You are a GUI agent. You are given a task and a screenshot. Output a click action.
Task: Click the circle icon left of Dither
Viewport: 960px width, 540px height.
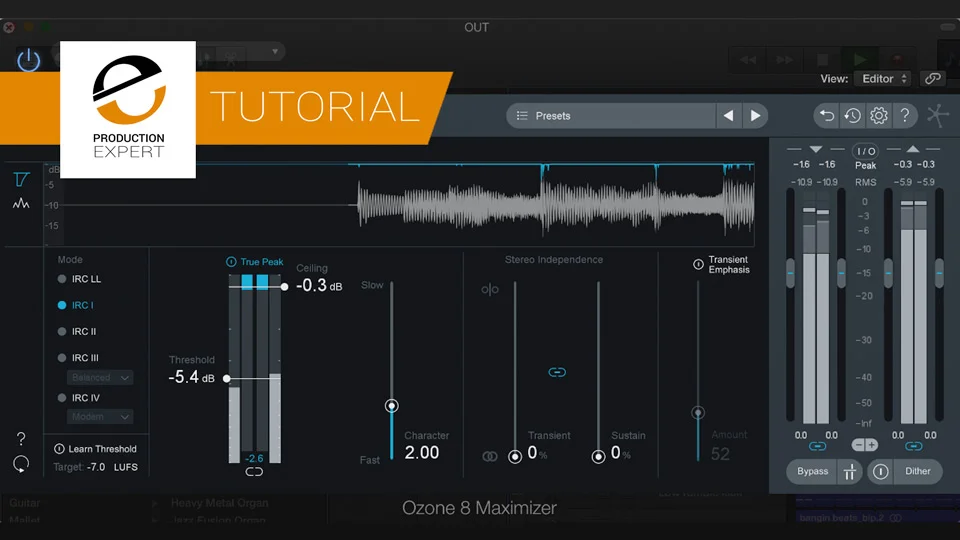click(880, 471)
